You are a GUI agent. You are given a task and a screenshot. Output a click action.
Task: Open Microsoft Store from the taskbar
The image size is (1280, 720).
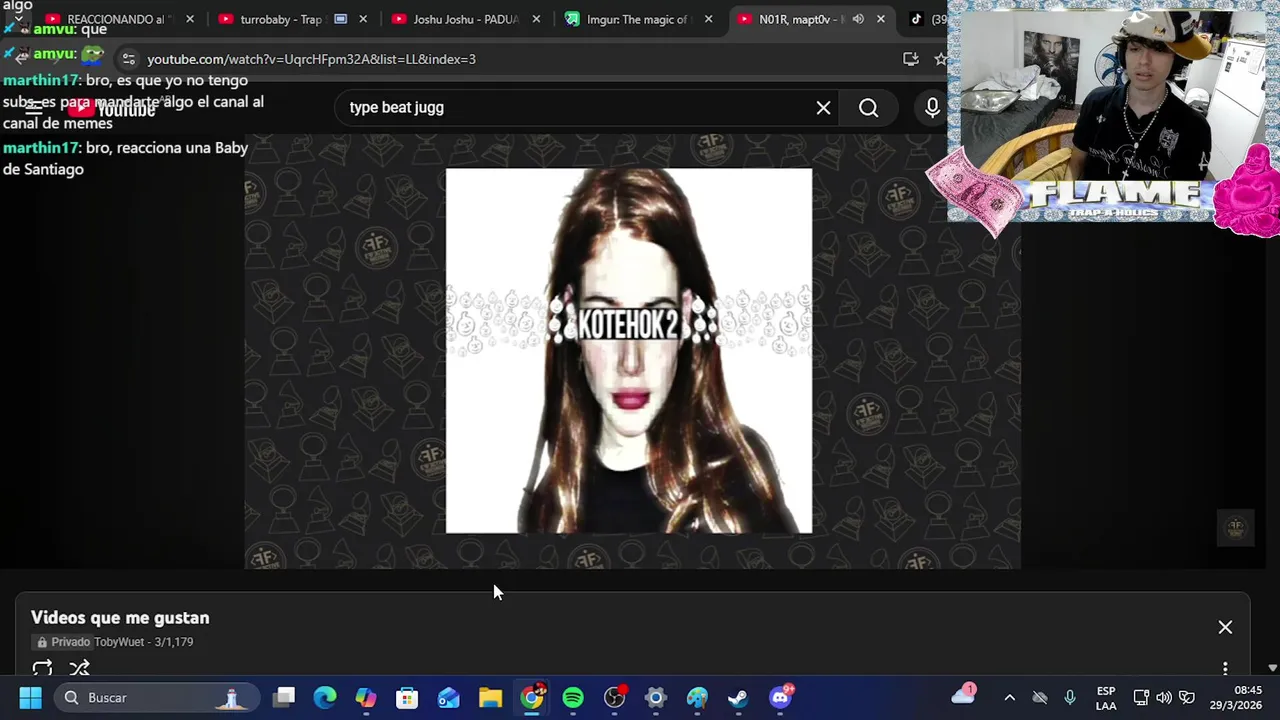(x=407, y=697)
